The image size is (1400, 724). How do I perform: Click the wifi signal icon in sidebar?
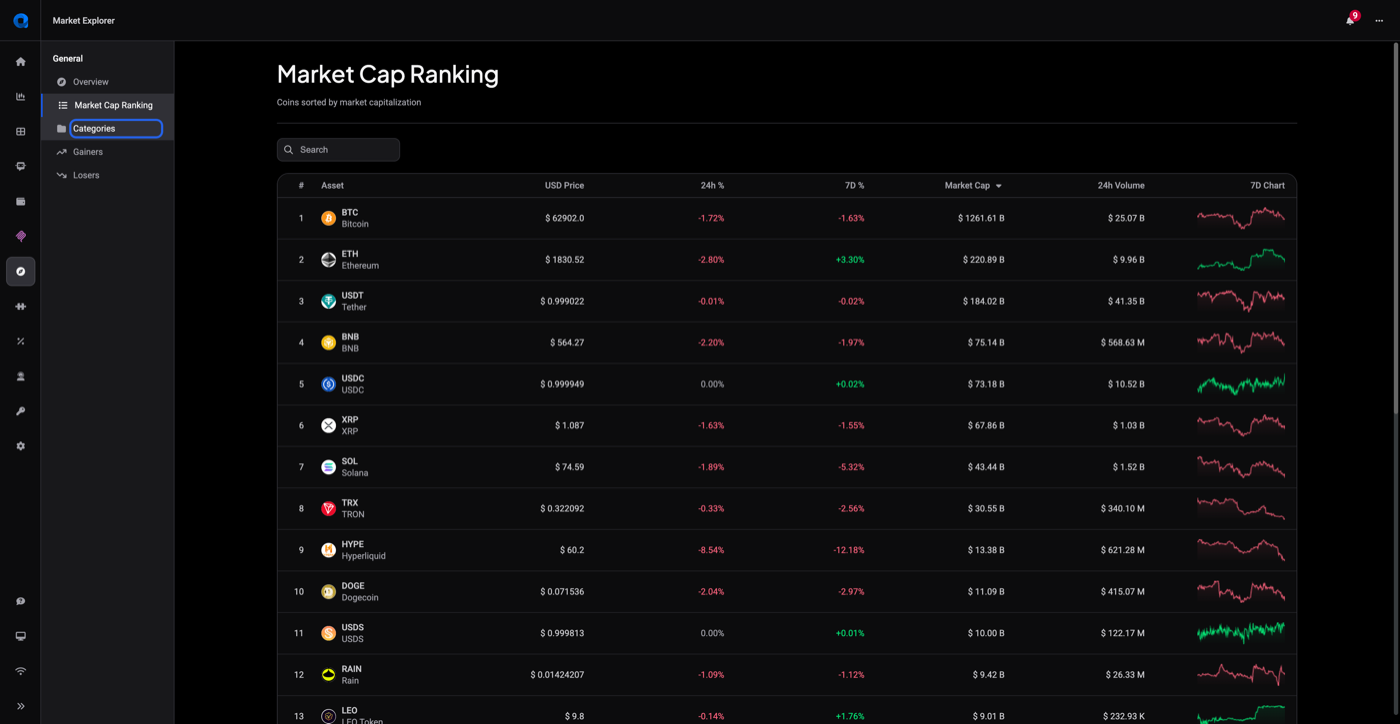tap(20, 672)
